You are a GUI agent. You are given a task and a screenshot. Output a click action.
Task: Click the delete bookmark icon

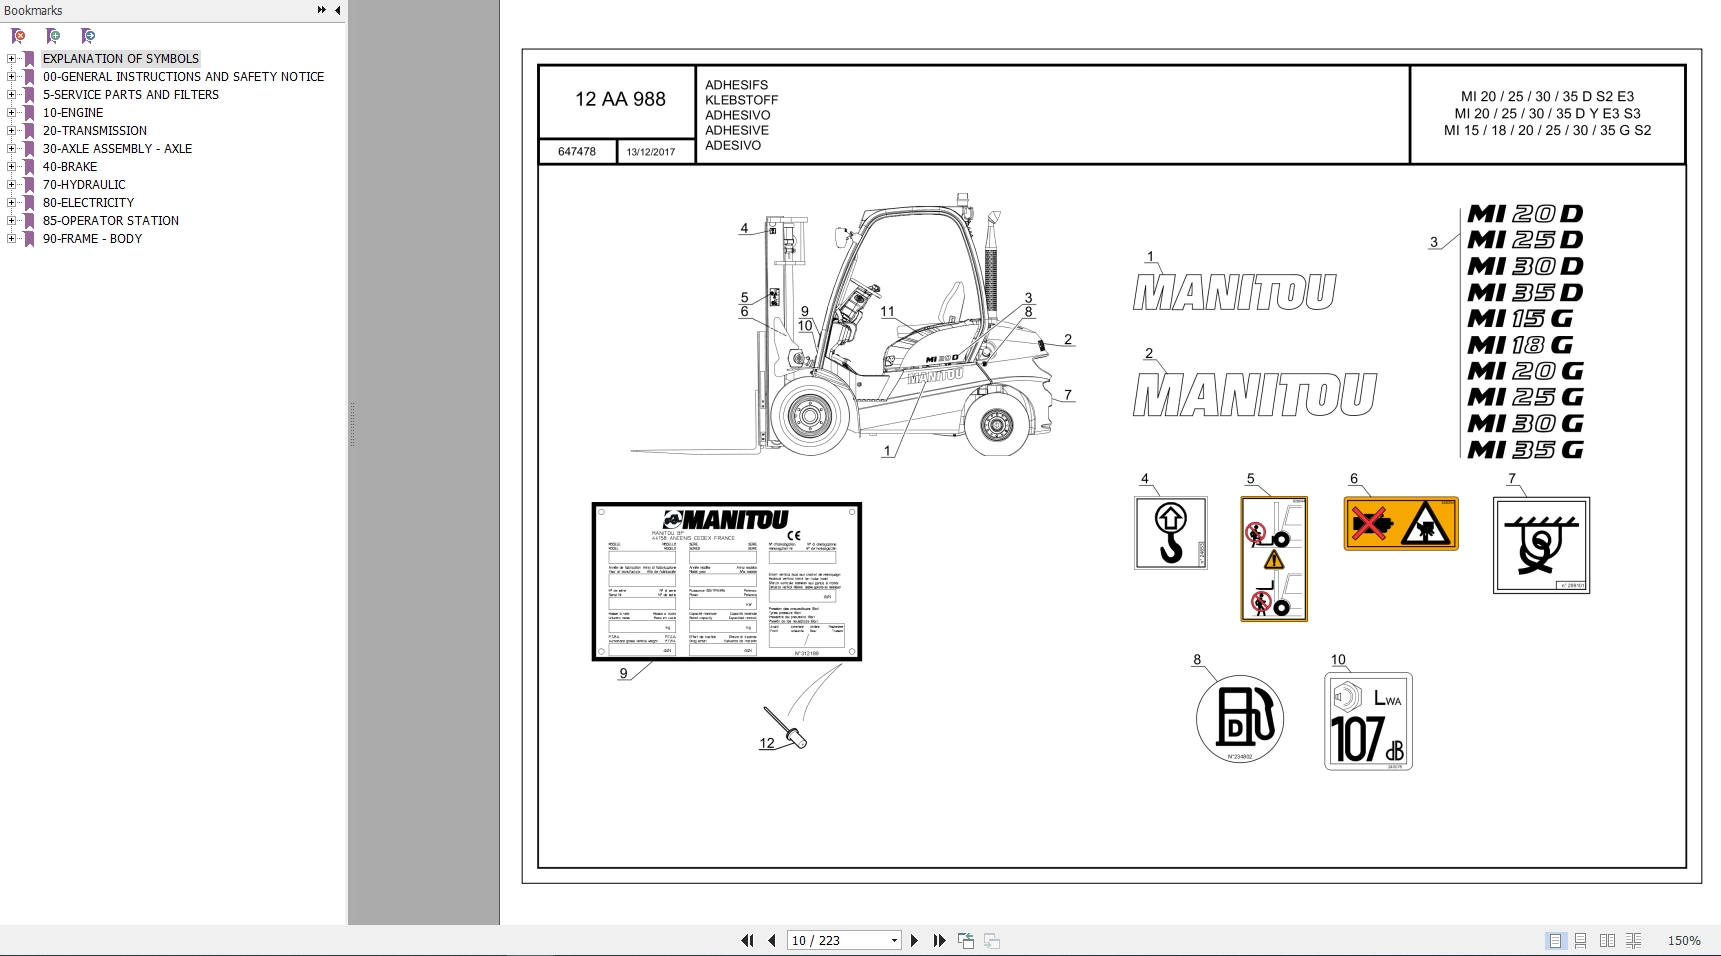point(18,36)
